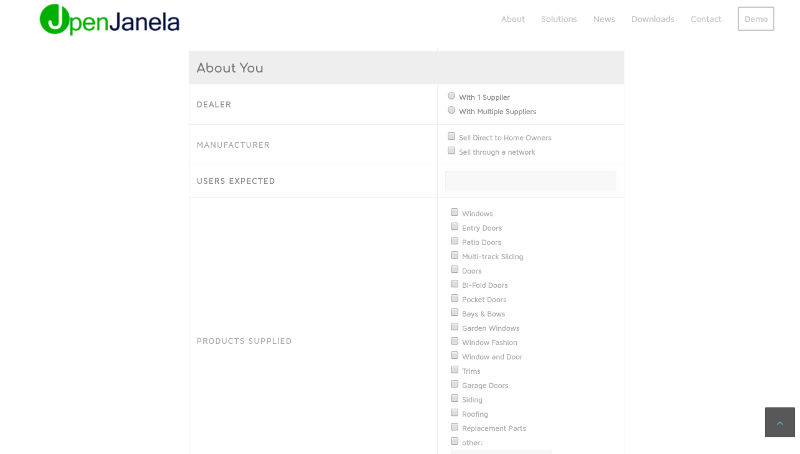This screenshot has width=800, height=454.
Task: Choose the With Multiple Suppliers radio option
Action: [451, 111]
